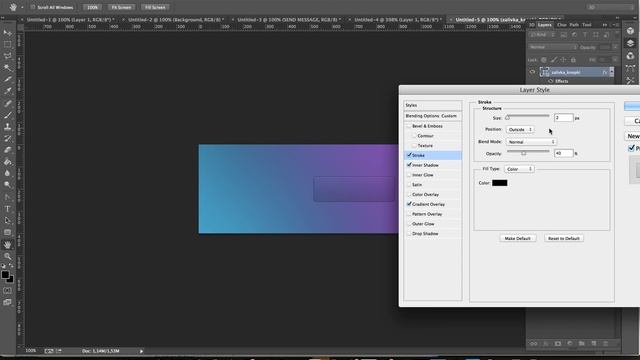640x360 pixels.
Task: Select the Lasso tool
Action: [x=7, y=56]
